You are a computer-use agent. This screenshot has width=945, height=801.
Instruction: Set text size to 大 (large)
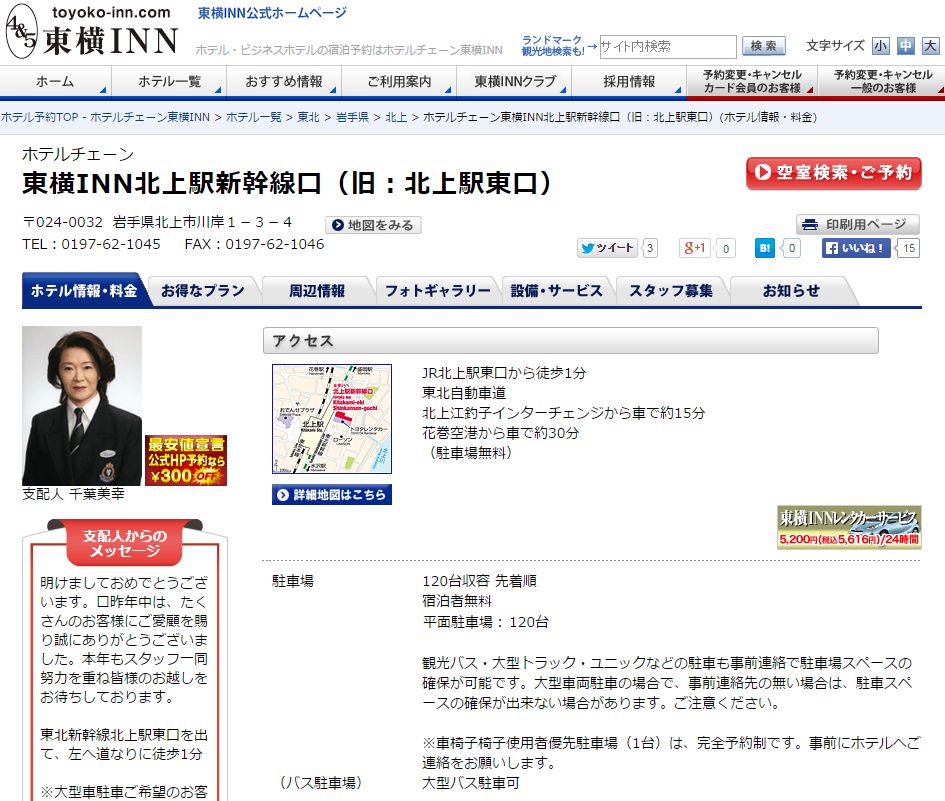931,46
